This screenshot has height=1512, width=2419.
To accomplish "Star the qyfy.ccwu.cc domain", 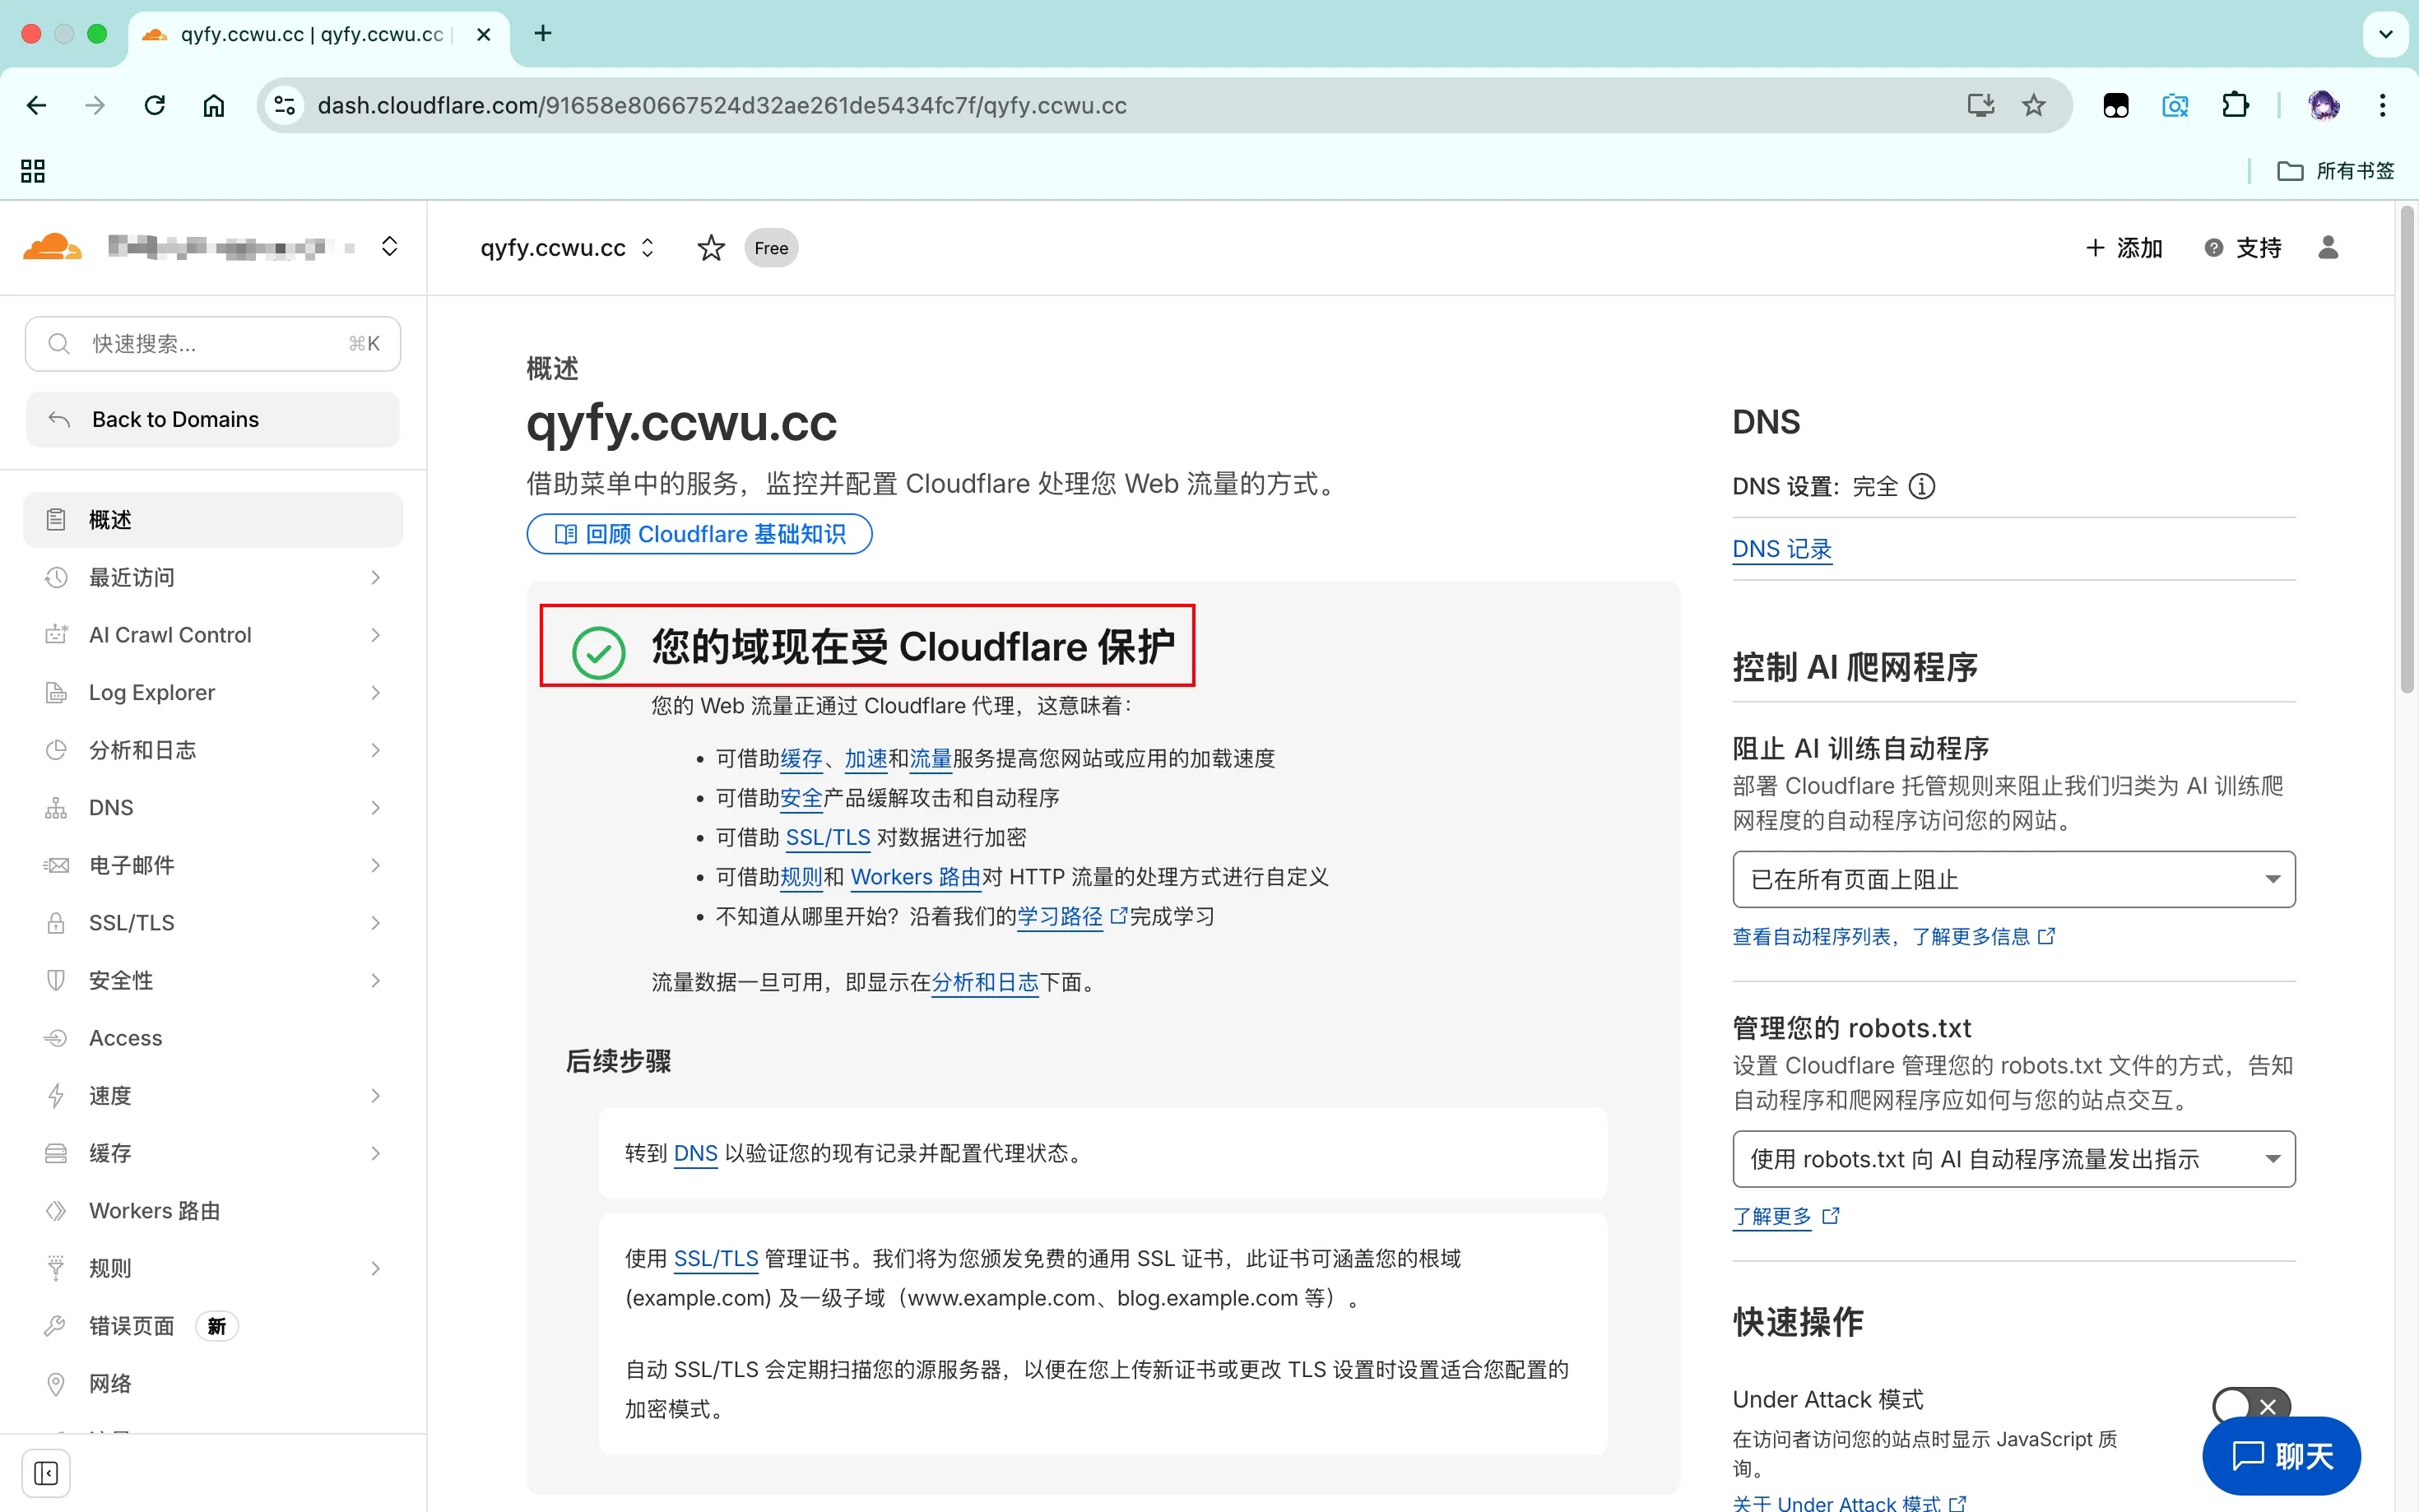I will [710, 248].
